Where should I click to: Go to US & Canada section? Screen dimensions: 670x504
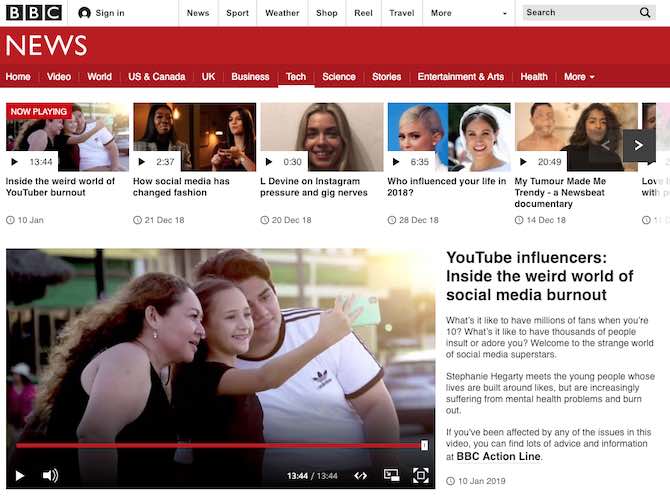[157, 77]
